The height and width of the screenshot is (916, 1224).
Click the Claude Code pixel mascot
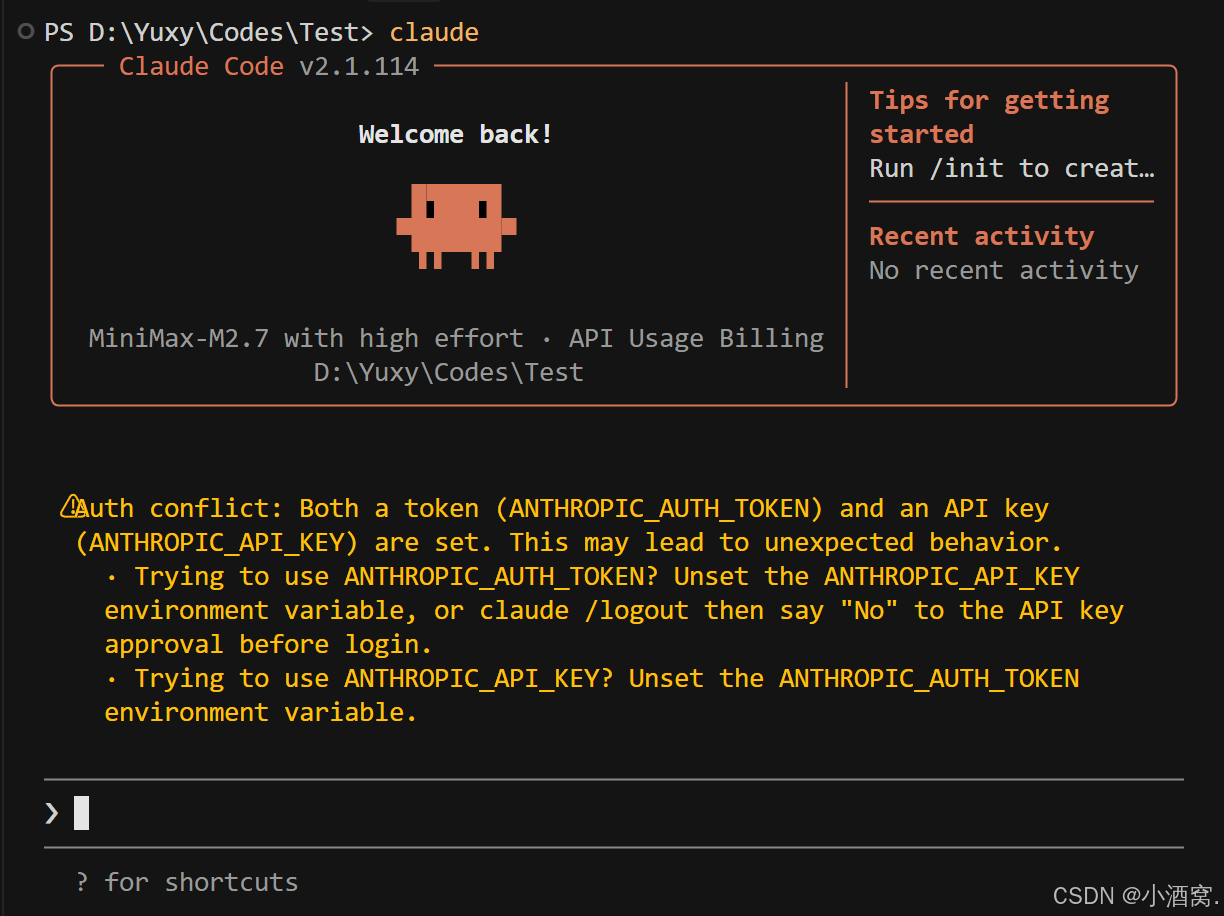pos(456,226)
